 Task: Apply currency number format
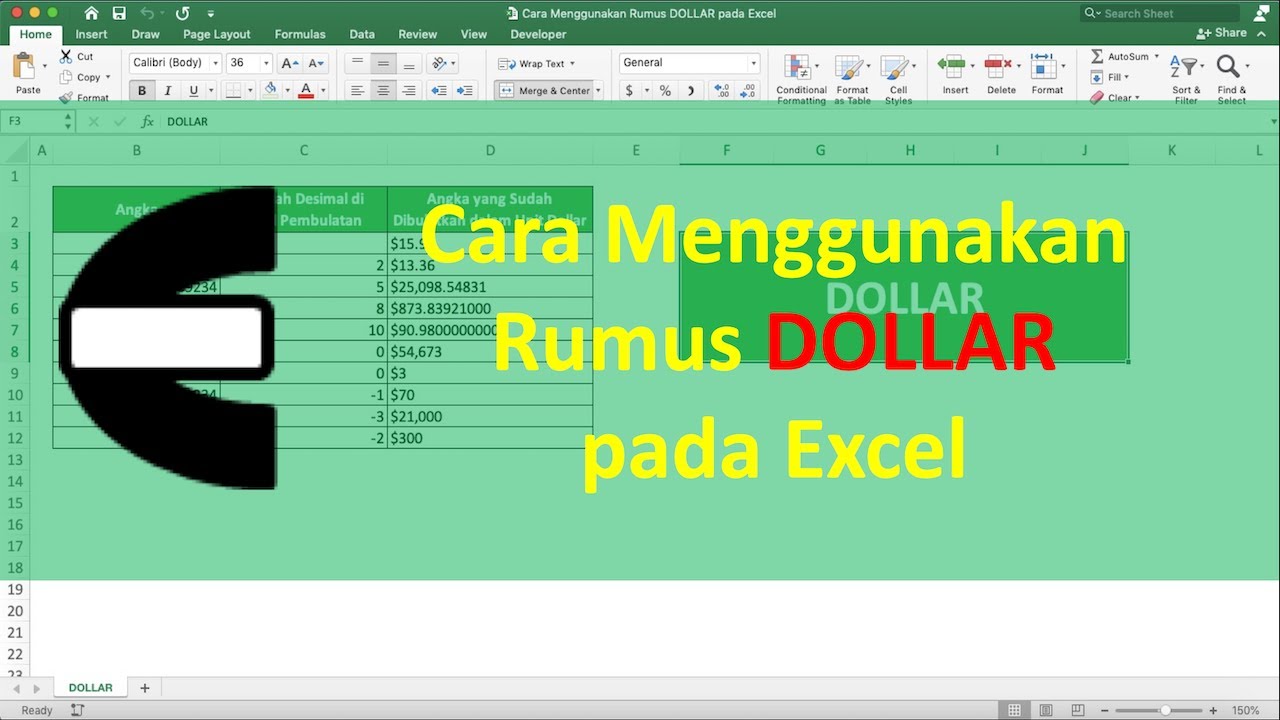(629, 91)
